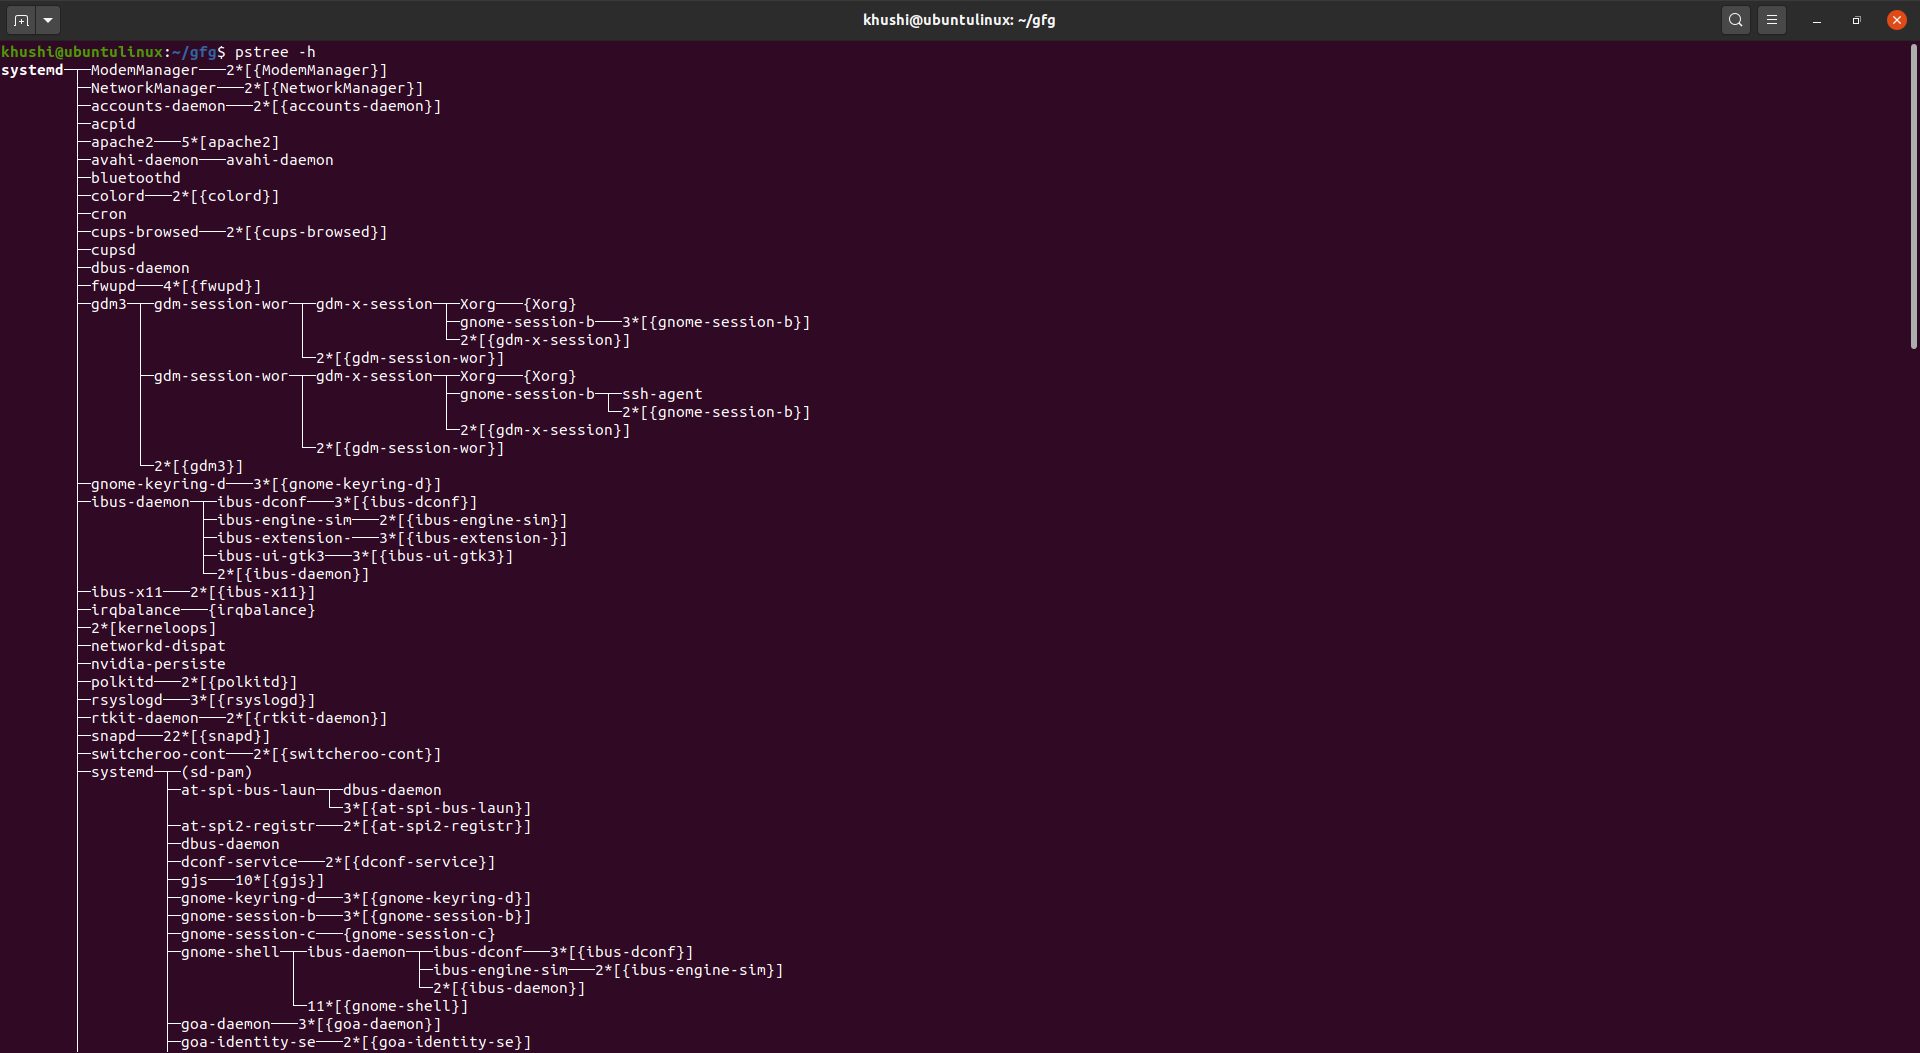Click the vertical scrollbar thumb
The height and width of the screenshot is (1053, 1920).
(1914, 196)
